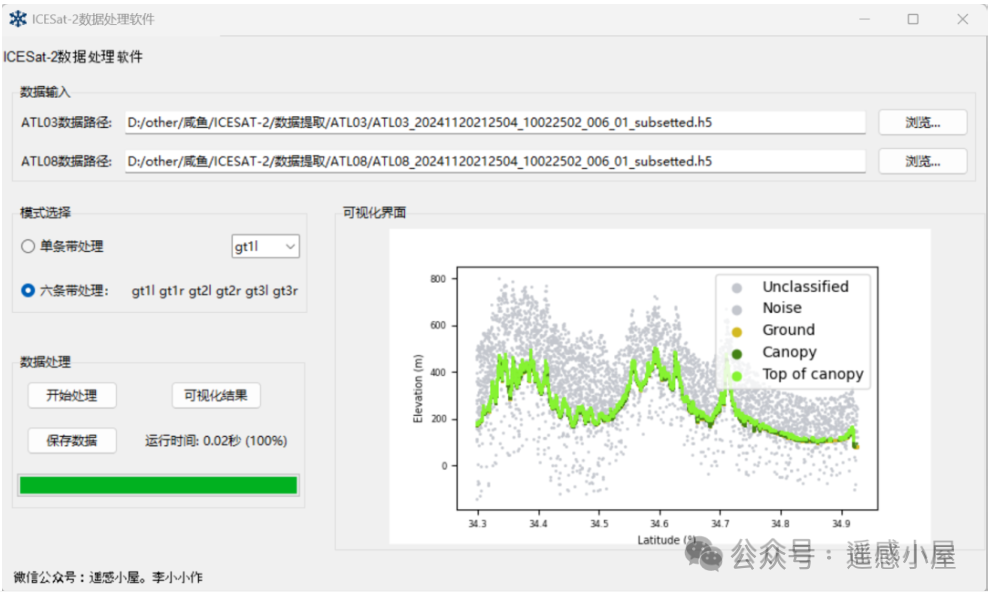
Task: Click the green progress bar
Action: (158, 485)
